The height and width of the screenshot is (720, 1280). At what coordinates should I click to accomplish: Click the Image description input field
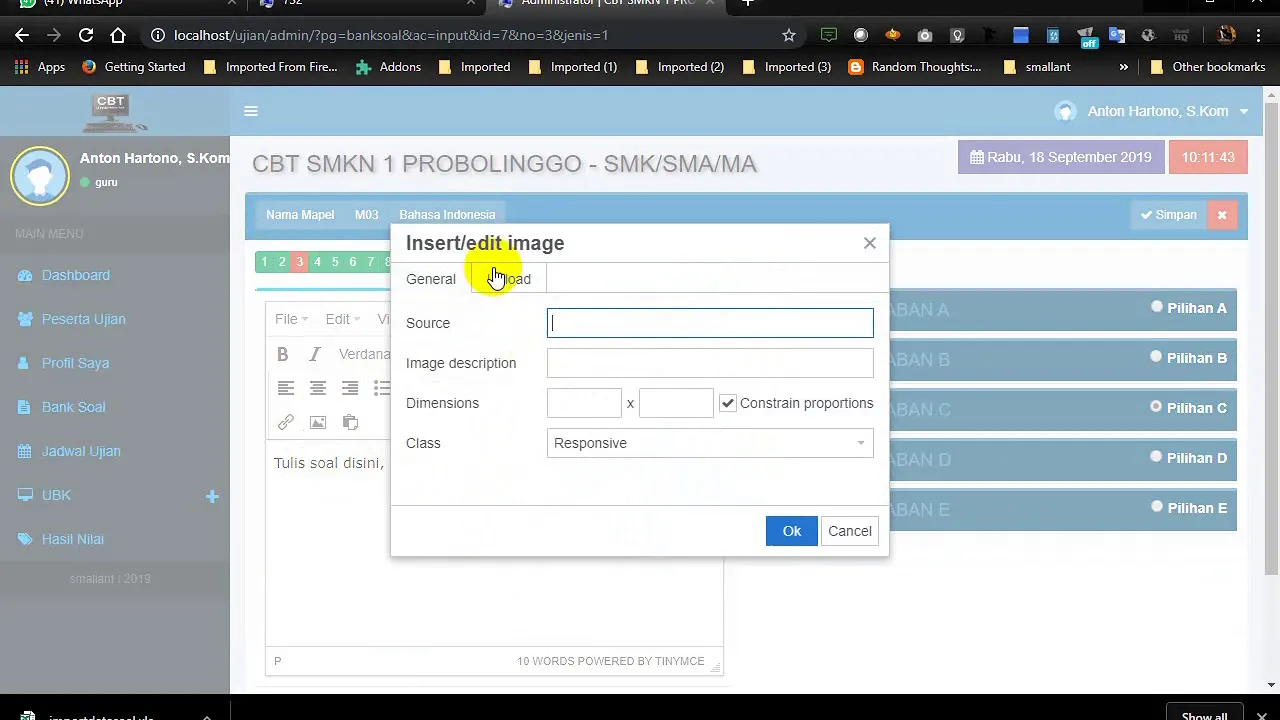[710, 363]
